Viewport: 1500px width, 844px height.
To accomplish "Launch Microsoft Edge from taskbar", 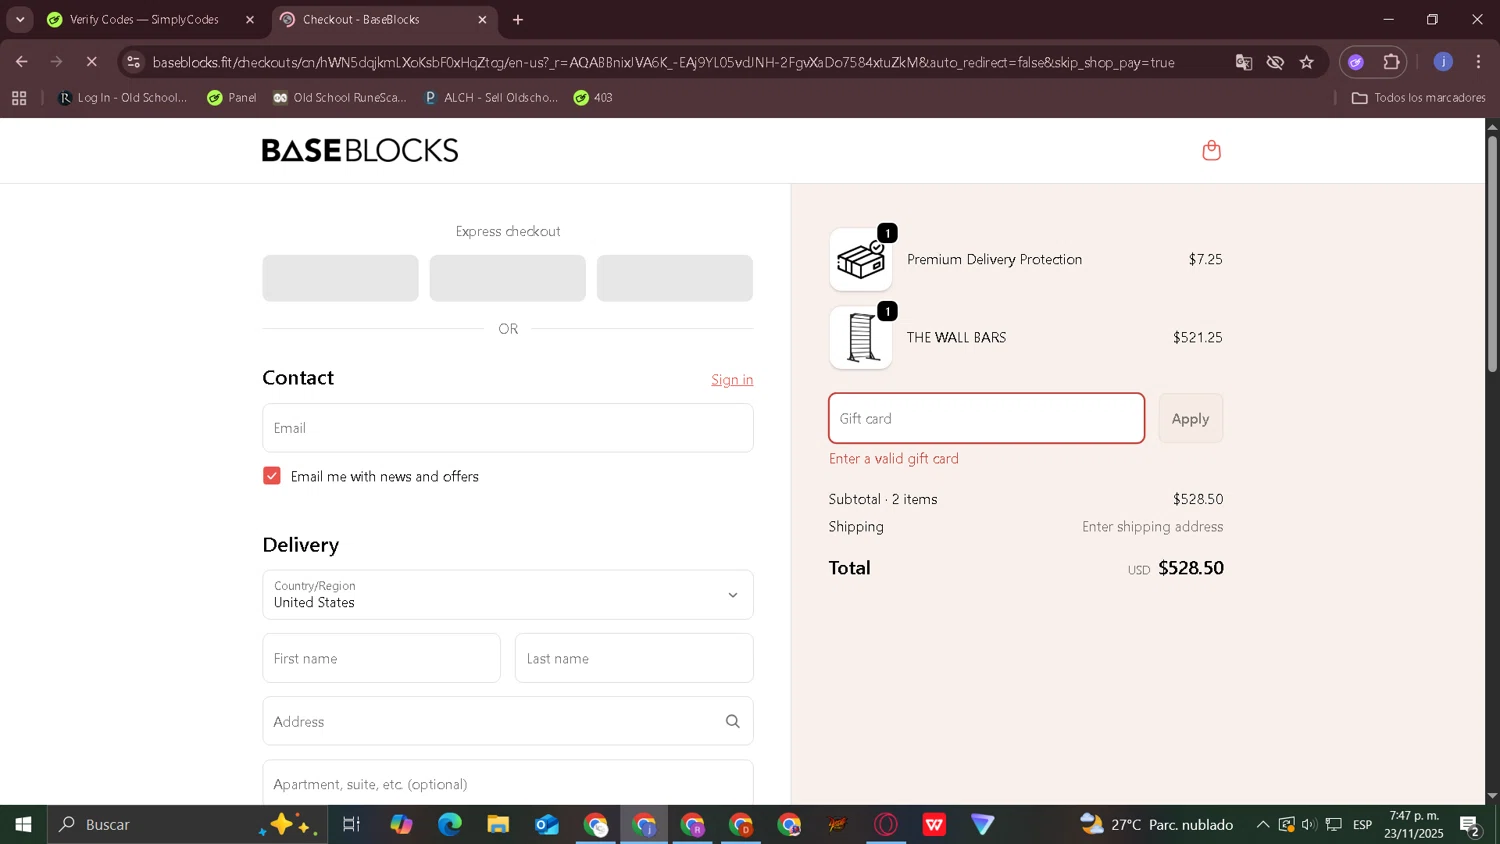I will [x=449, y=825].
